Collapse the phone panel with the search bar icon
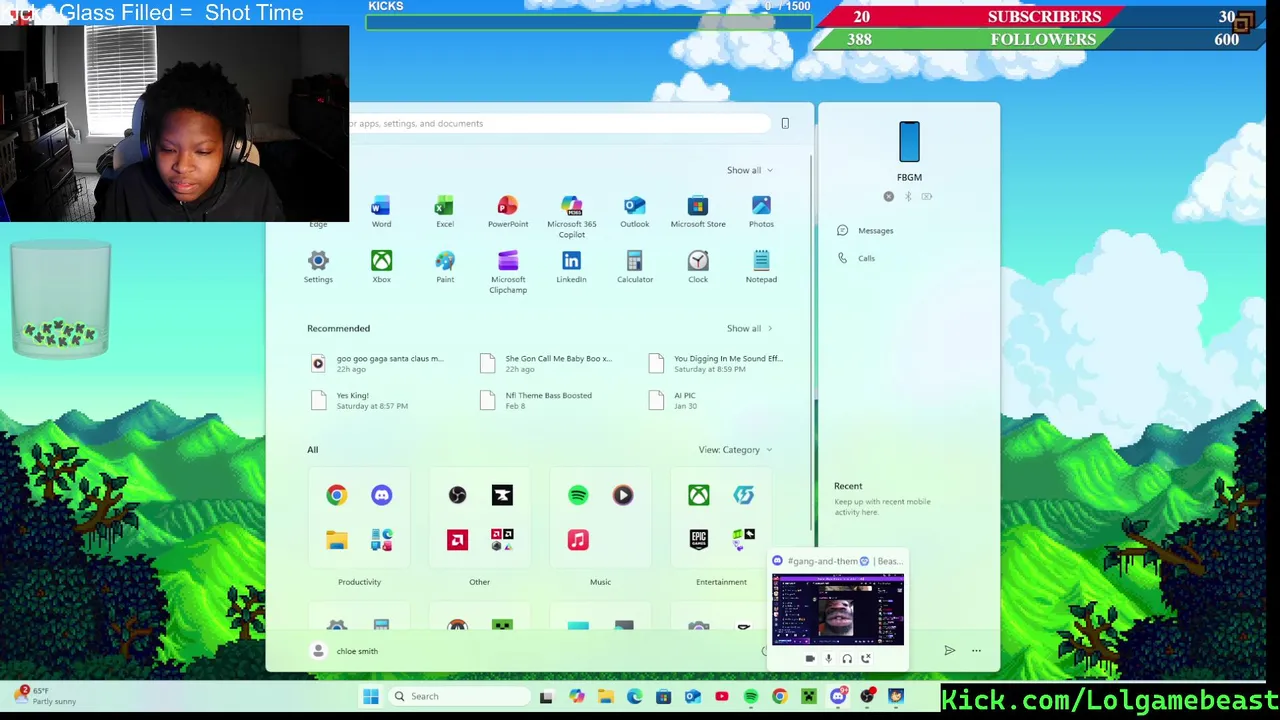1280x720 pixels. [x=785, y=123]
